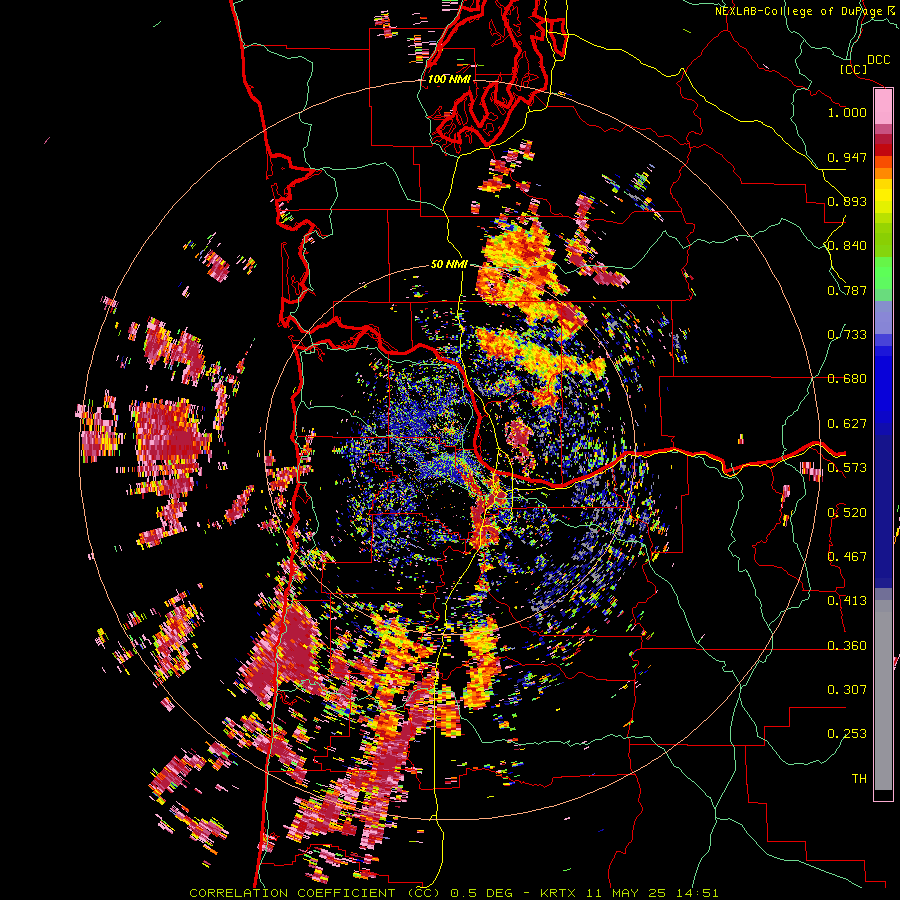Select the 0.893 scale value
This screenshot has width=900, height=900.
click(x=847, y=201)
